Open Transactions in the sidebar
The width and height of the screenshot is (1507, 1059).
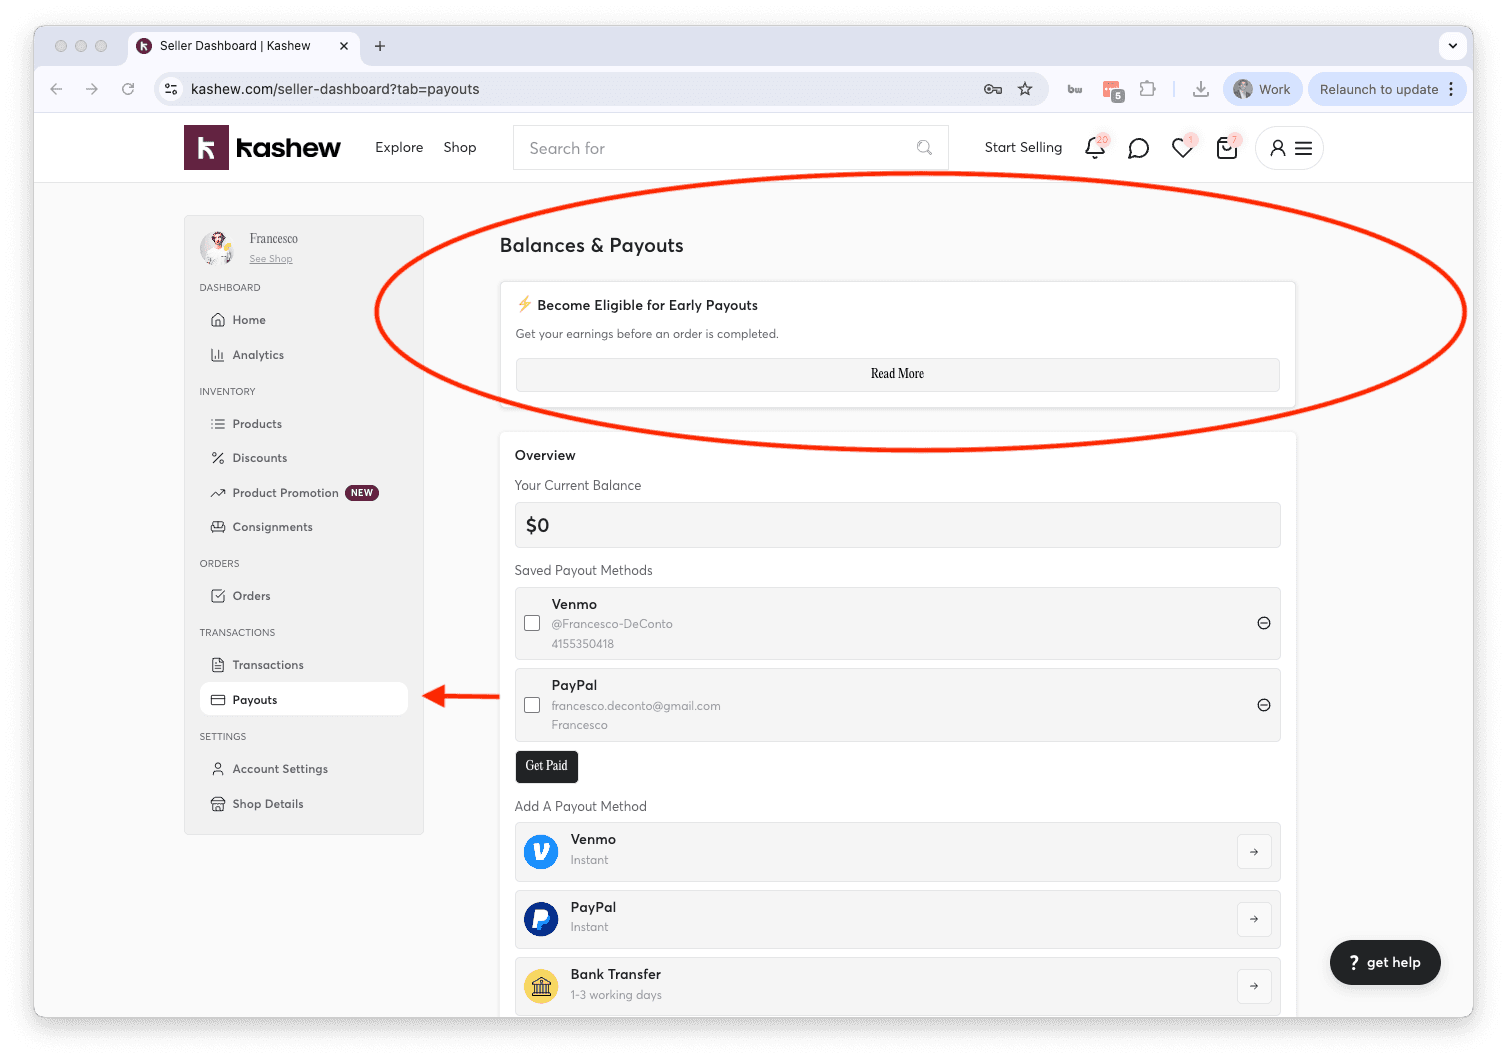(304, 665)
